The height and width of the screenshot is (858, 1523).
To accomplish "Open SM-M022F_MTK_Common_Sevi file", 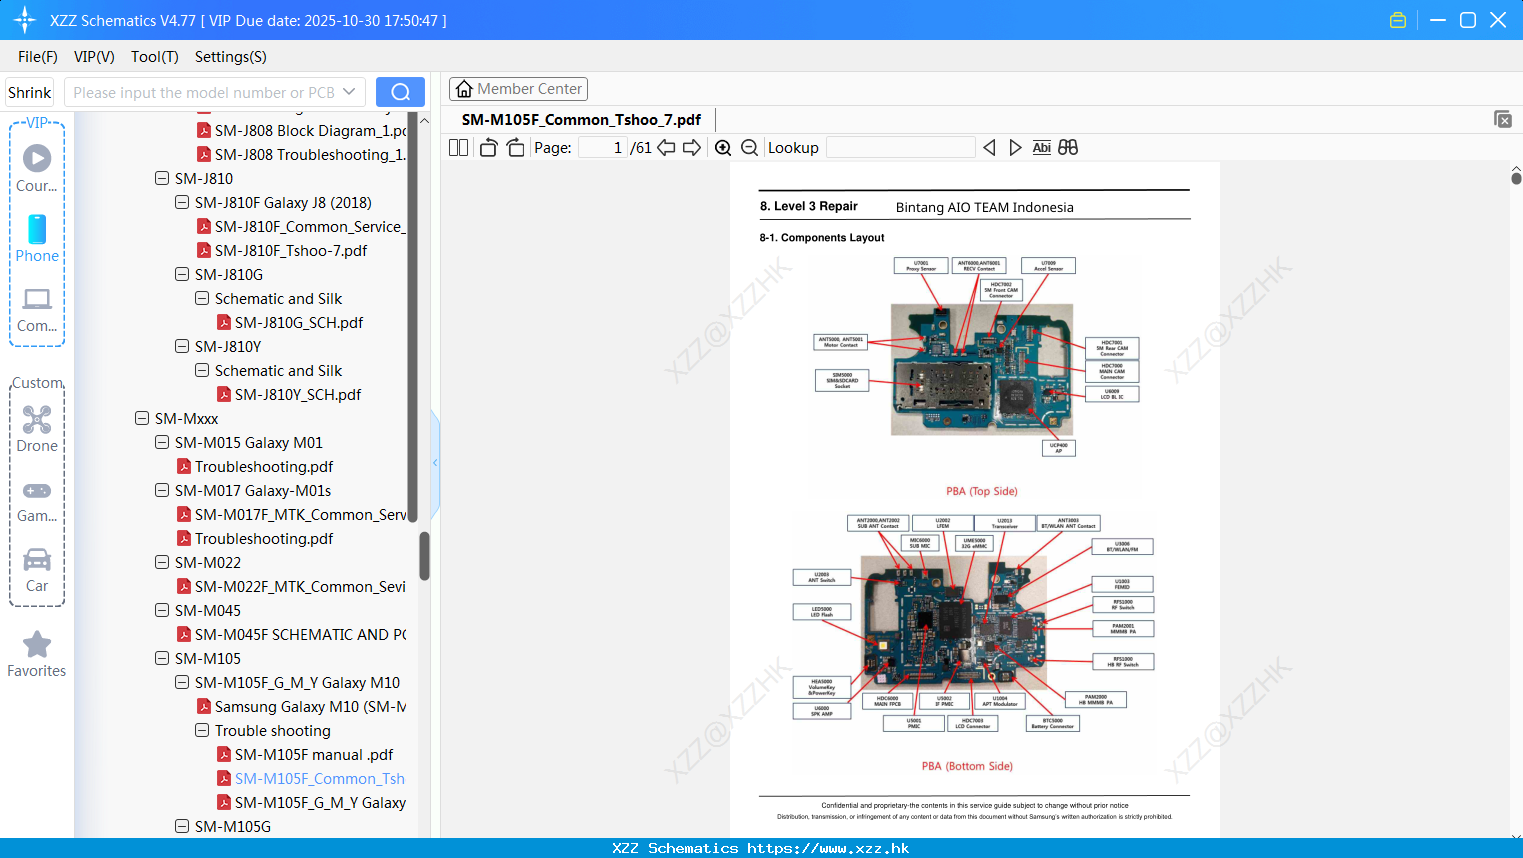I will [291, 586].
